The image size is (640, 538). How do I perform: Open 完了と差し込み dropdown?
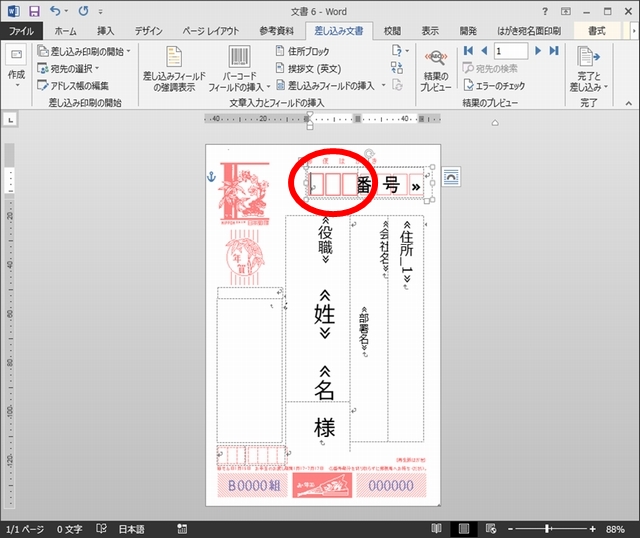click(x=589, y=69)
